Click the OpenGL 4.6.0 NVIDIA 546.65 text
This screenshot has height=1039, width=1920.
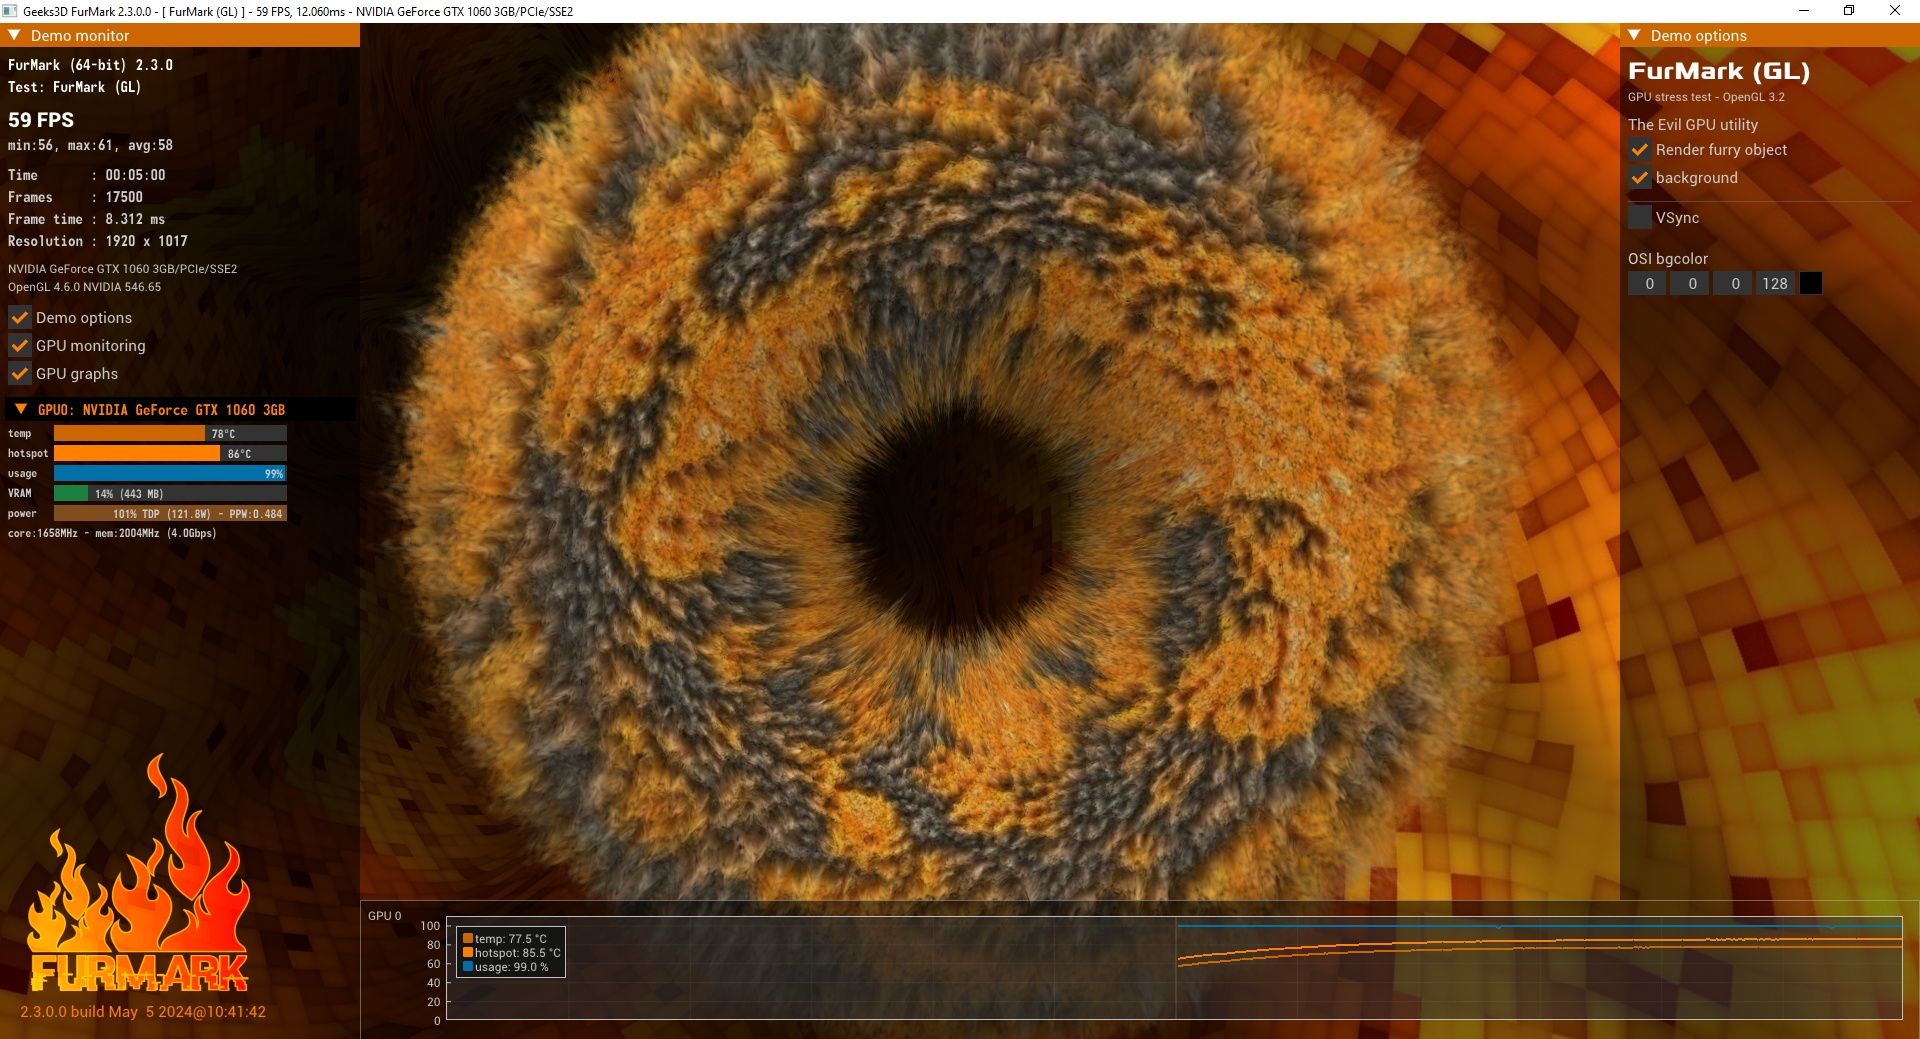click(84, 287)
